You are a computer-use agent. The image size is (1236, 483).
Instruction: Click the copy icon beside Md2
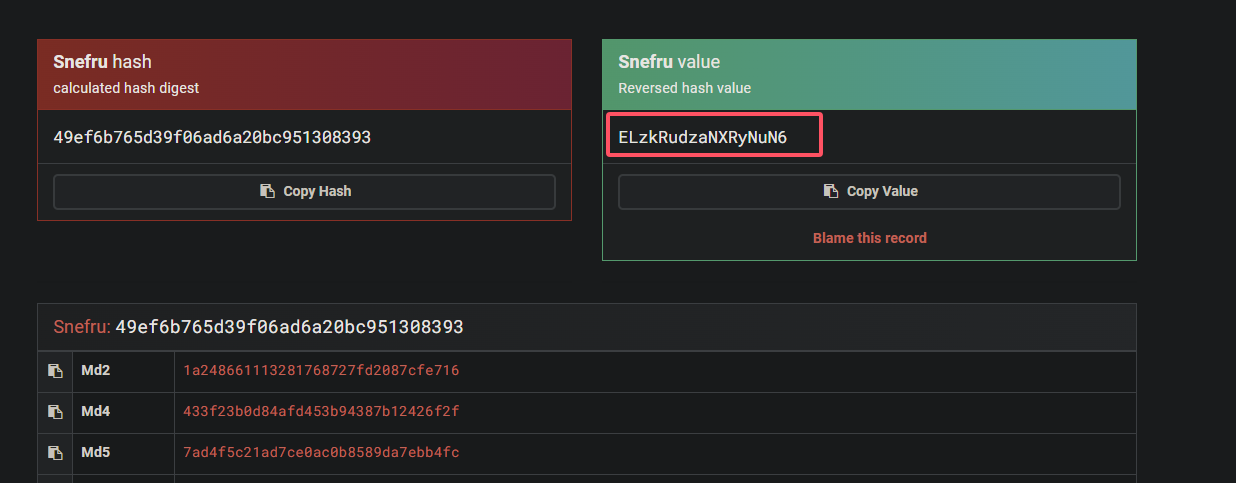click(x=55, y=371)
